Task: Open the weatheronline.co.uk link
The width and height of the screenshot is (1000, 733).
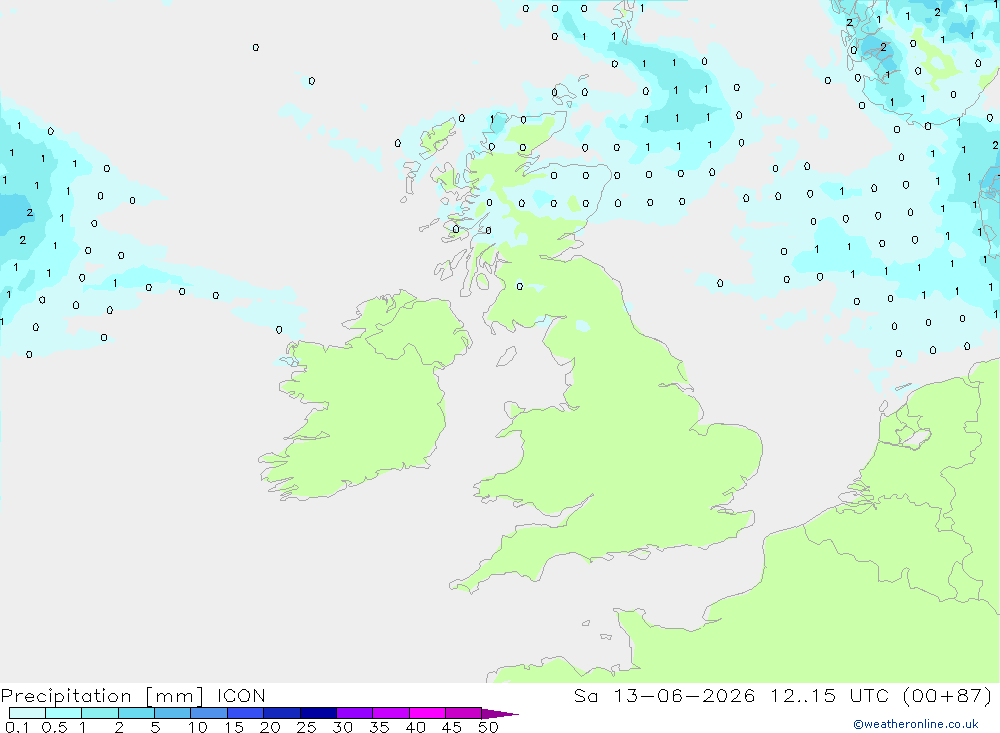Action: tap(916, 724)
